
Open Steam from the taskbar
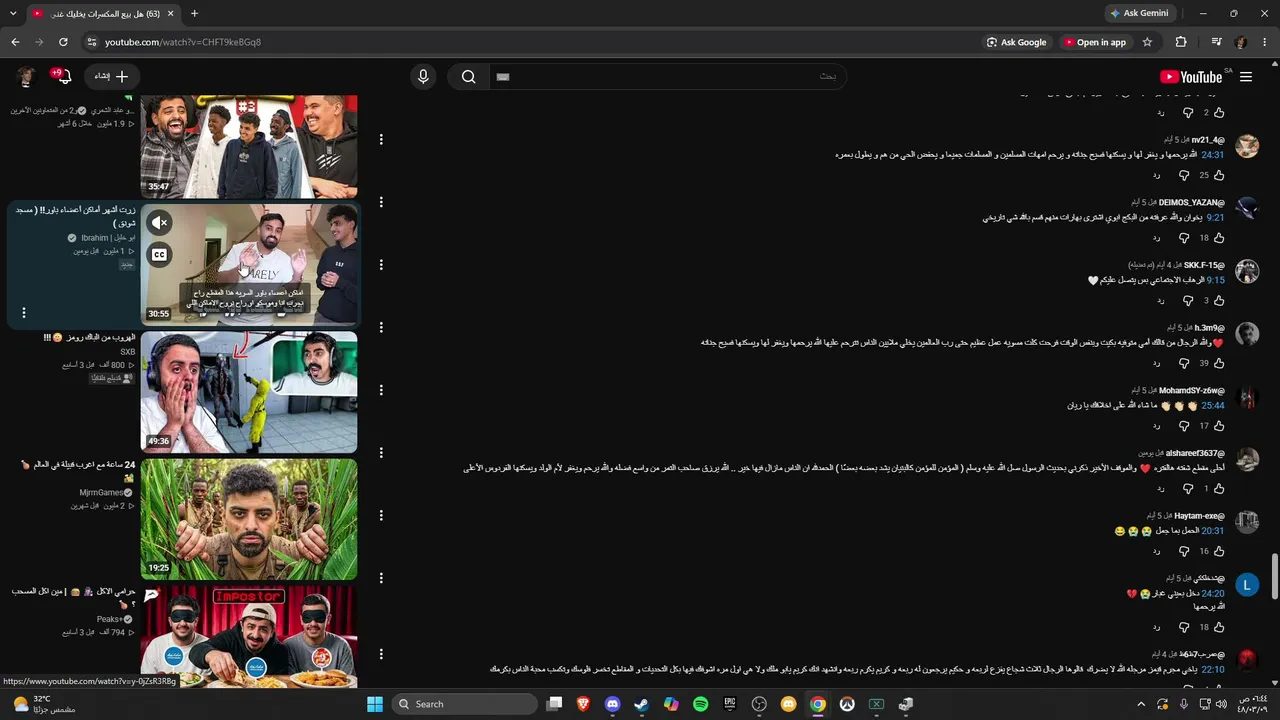pos(642,704)
